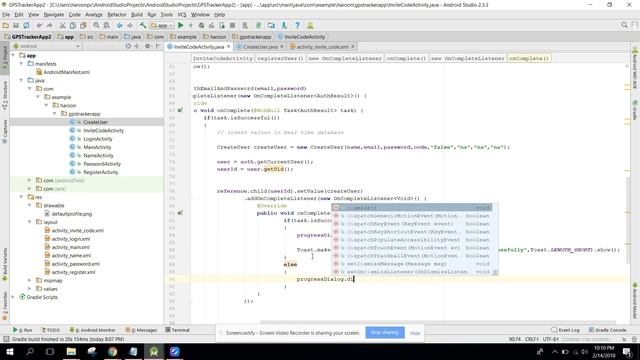Click the Paste toolbar icon
This screenshot has width=640, height=360.
(83, 25)
